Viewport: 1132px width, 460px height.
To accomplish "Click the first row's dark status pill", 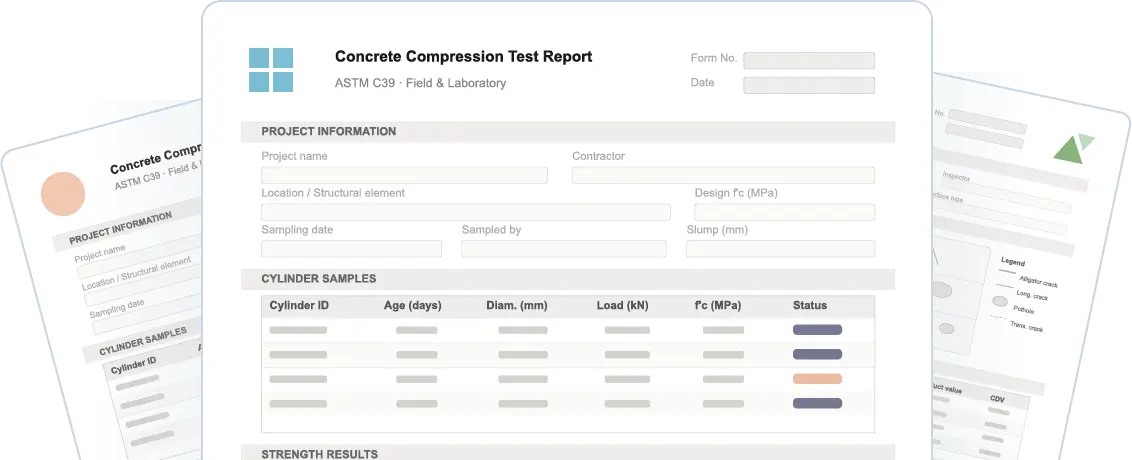I will tap(817, 329).
